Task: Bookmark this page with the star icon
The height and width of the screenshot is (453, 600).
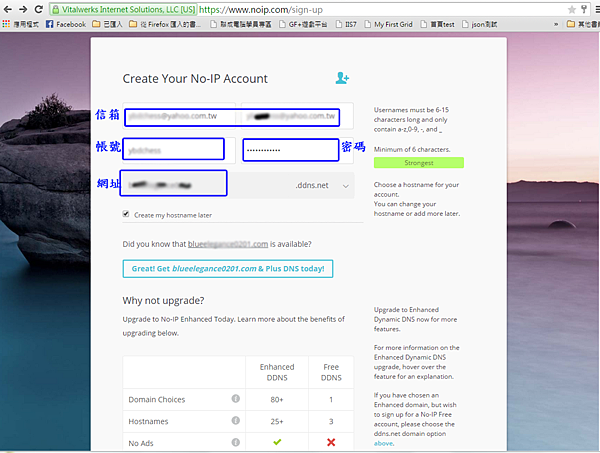Action: [x=572, y=10]
